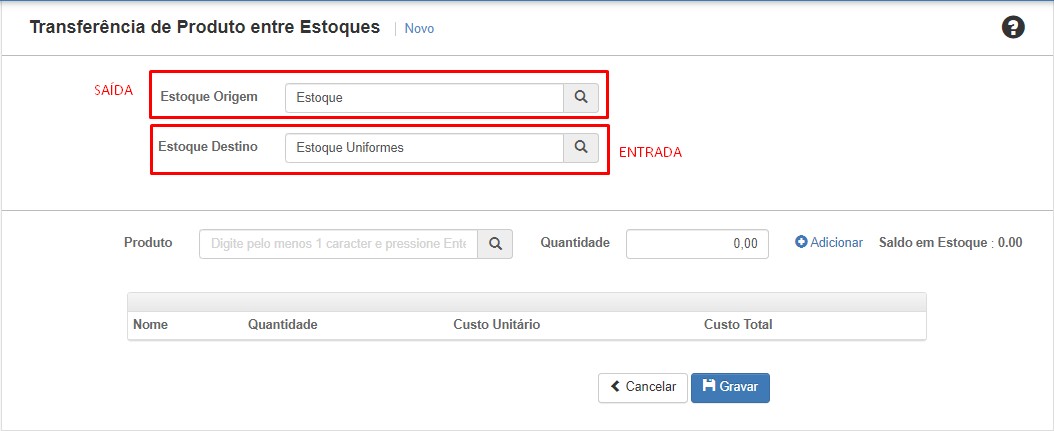This screenshot has width=1054, height=431.
Task: Click the Produto search input
Action: 338,244
